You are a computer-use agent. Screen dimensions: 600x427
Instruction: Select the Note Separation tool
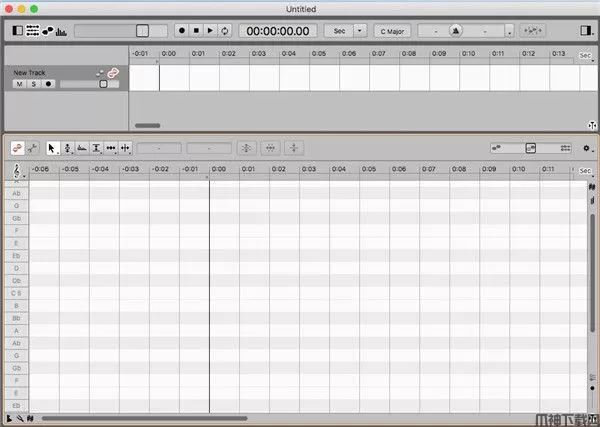click(x=126, y=148)
